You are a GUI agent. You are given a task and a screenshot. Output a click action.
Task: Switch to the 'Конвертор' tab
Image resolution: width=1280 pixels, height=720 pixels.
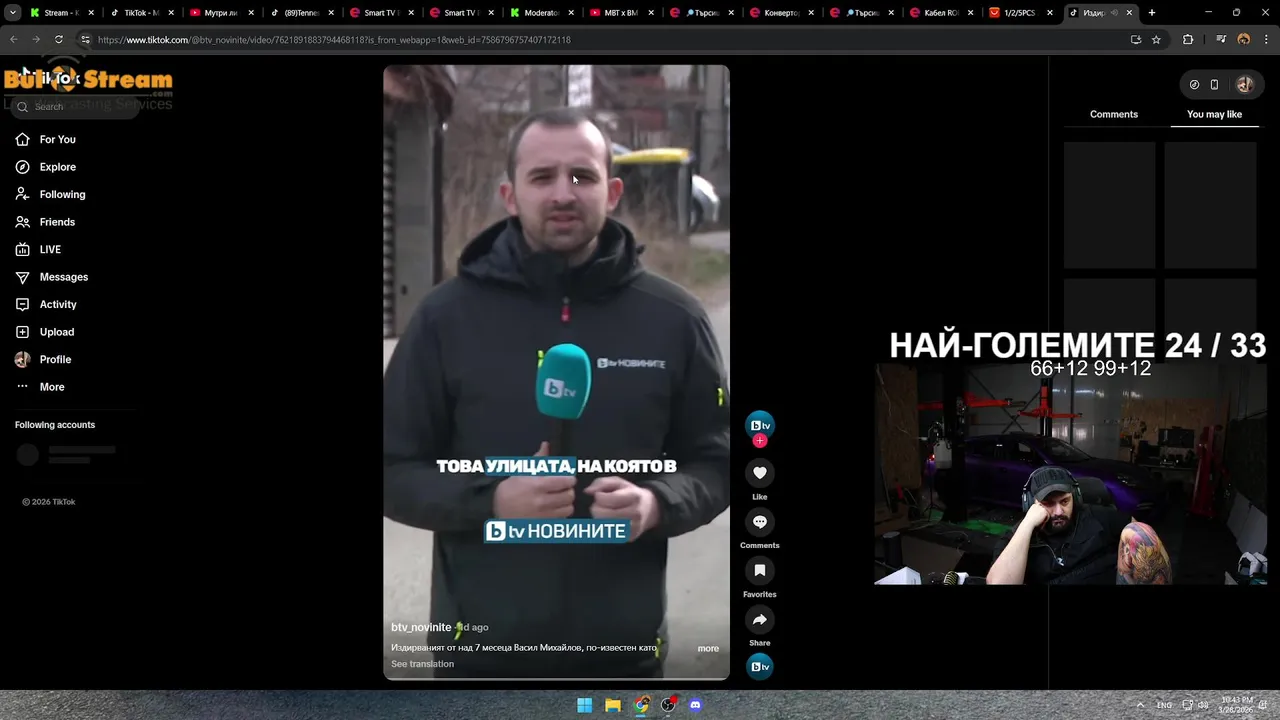[x=780, y=13]
